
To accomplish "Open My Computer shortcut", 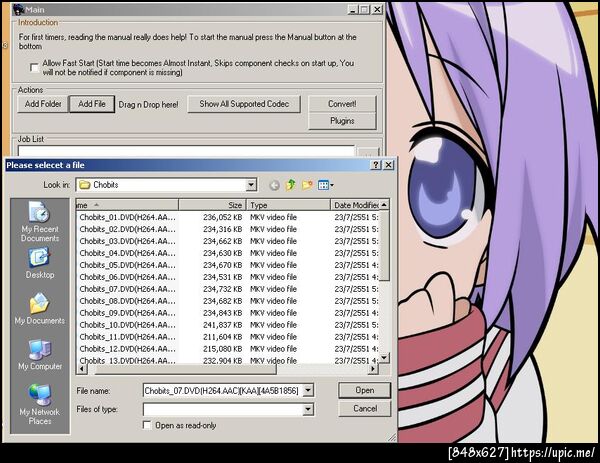I will point(40,354).
